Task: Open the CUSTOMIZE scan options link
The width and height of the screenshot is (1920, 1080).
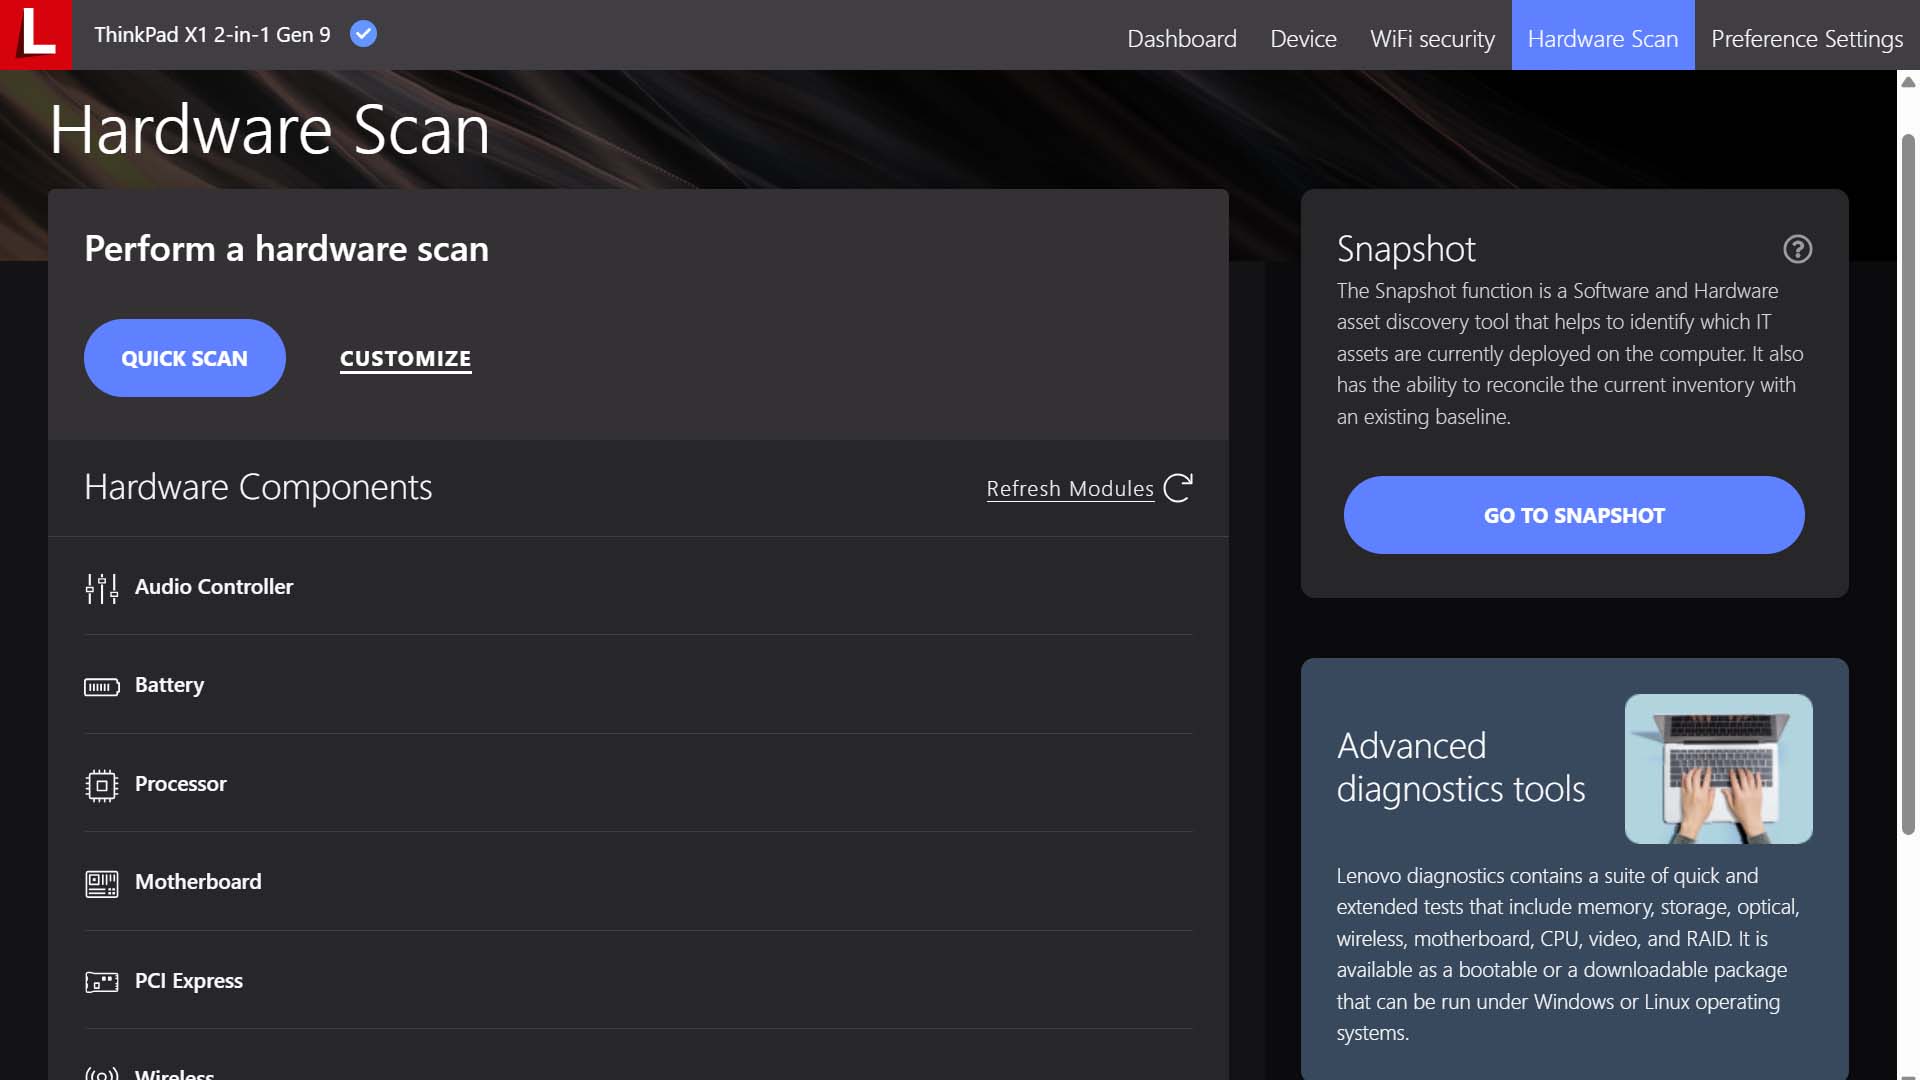Action: [405, 356]
